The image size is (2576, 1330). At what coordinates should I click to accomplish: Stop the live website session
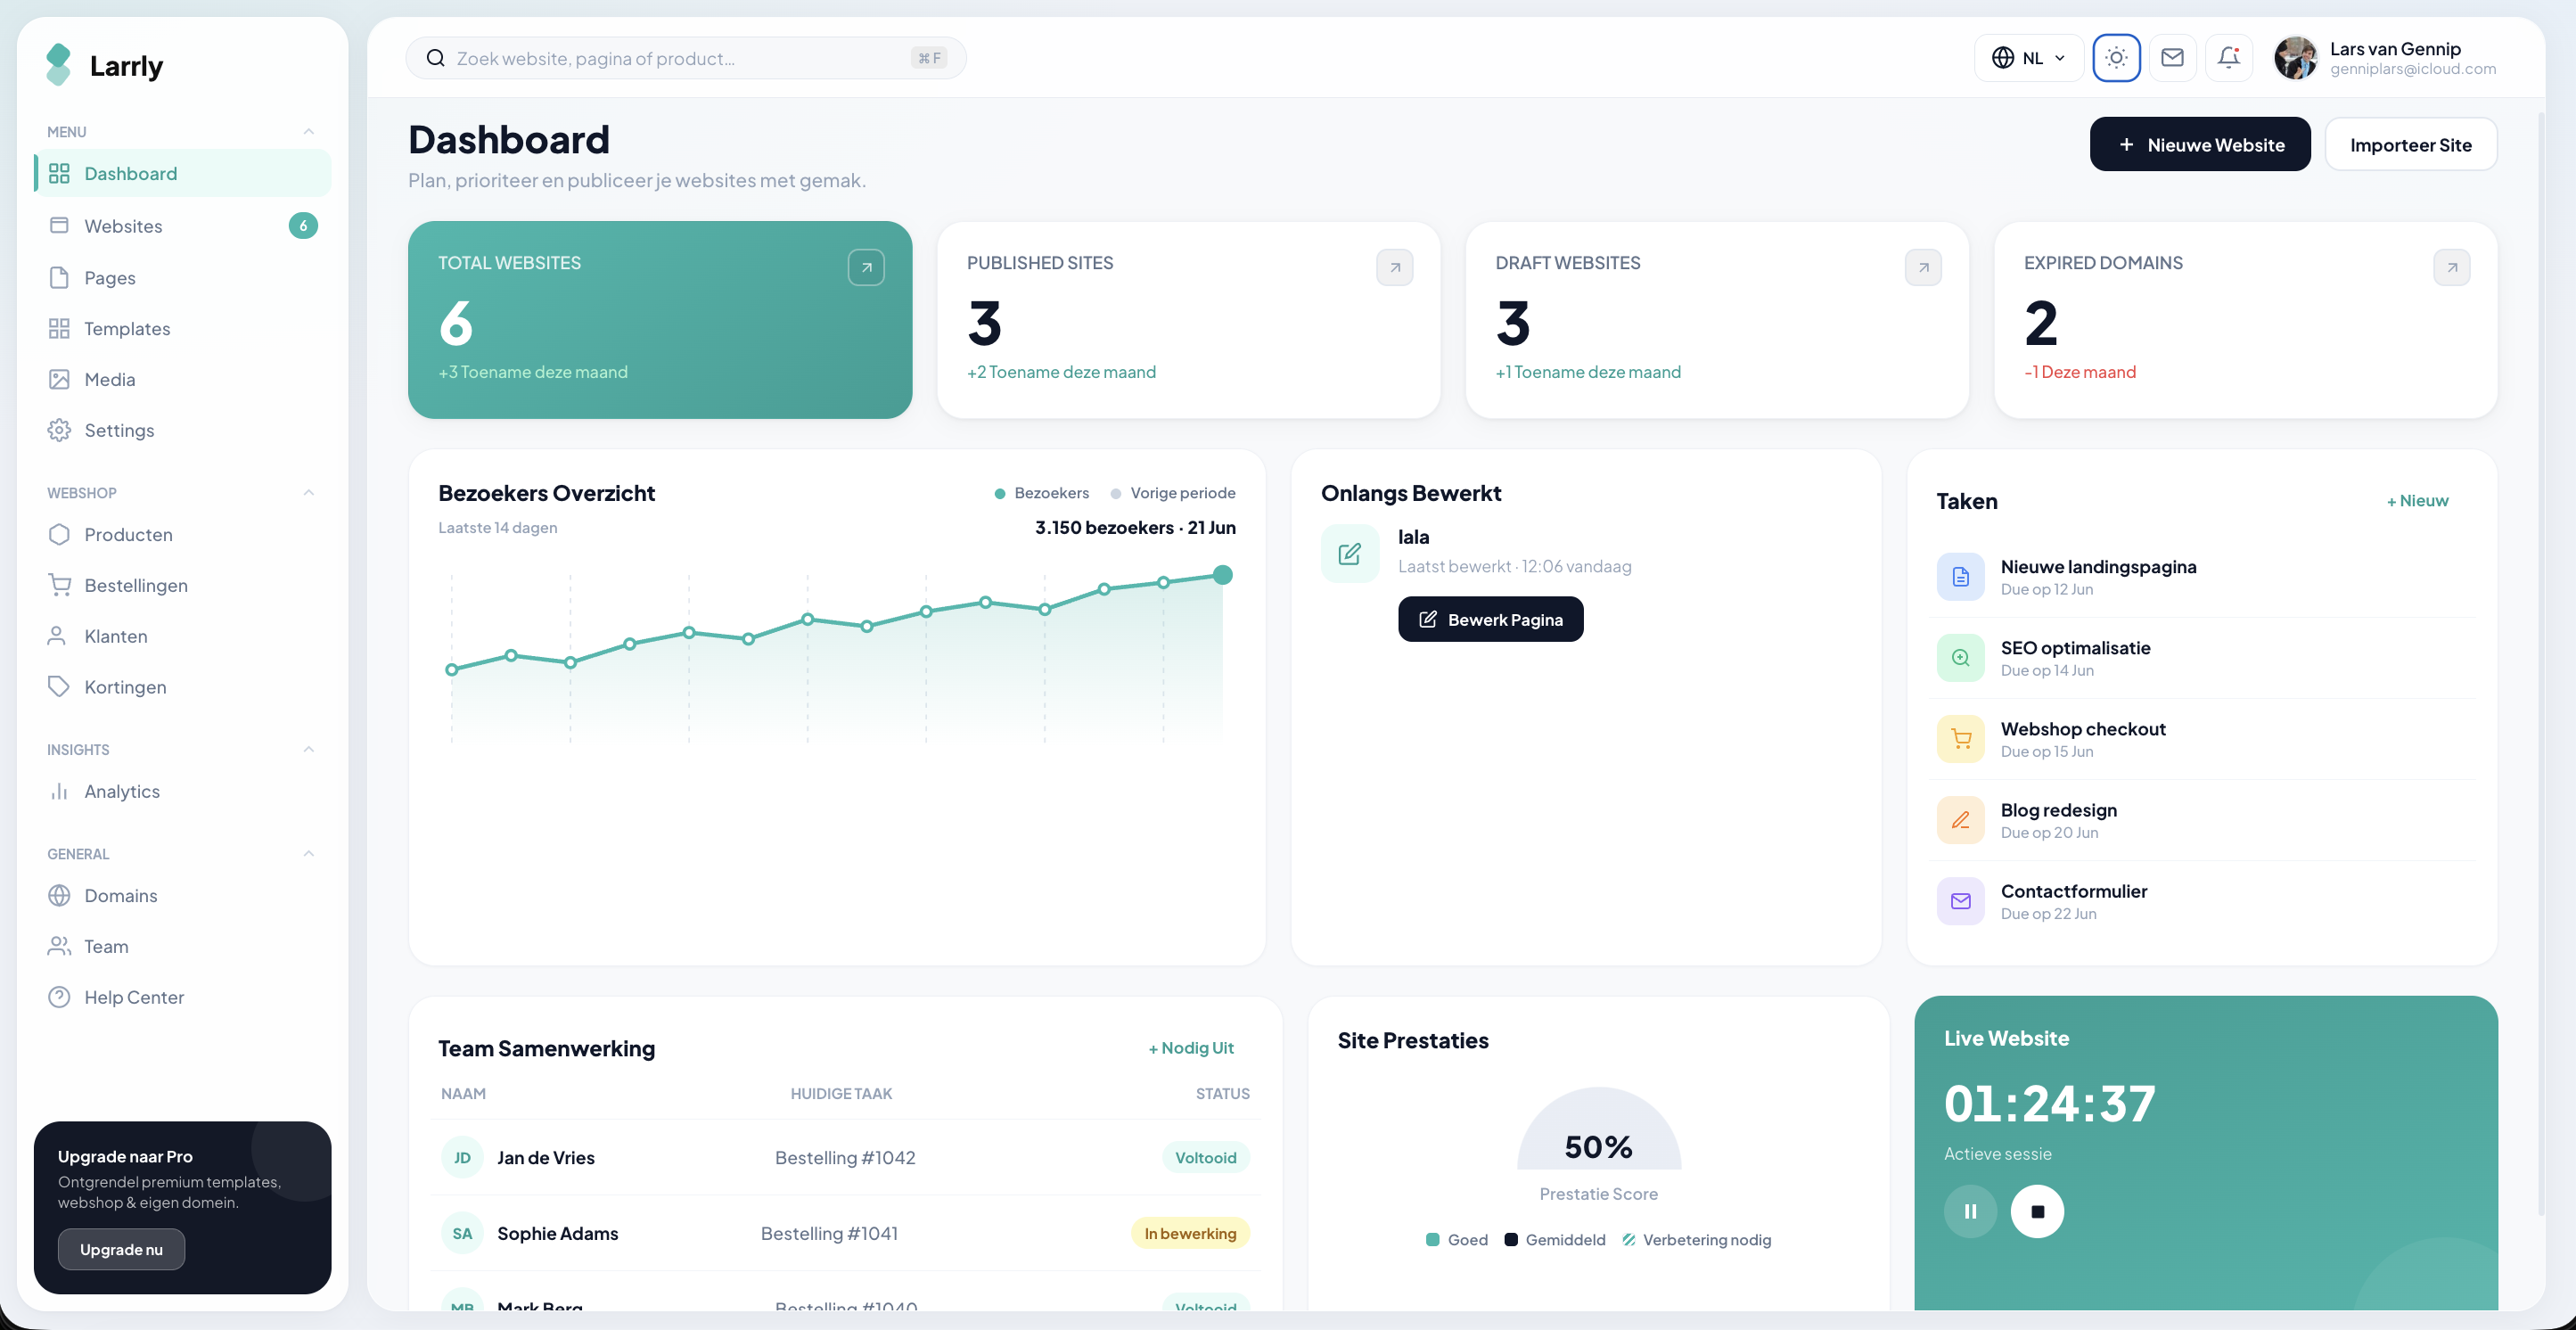click(x=2037, y=1211)
